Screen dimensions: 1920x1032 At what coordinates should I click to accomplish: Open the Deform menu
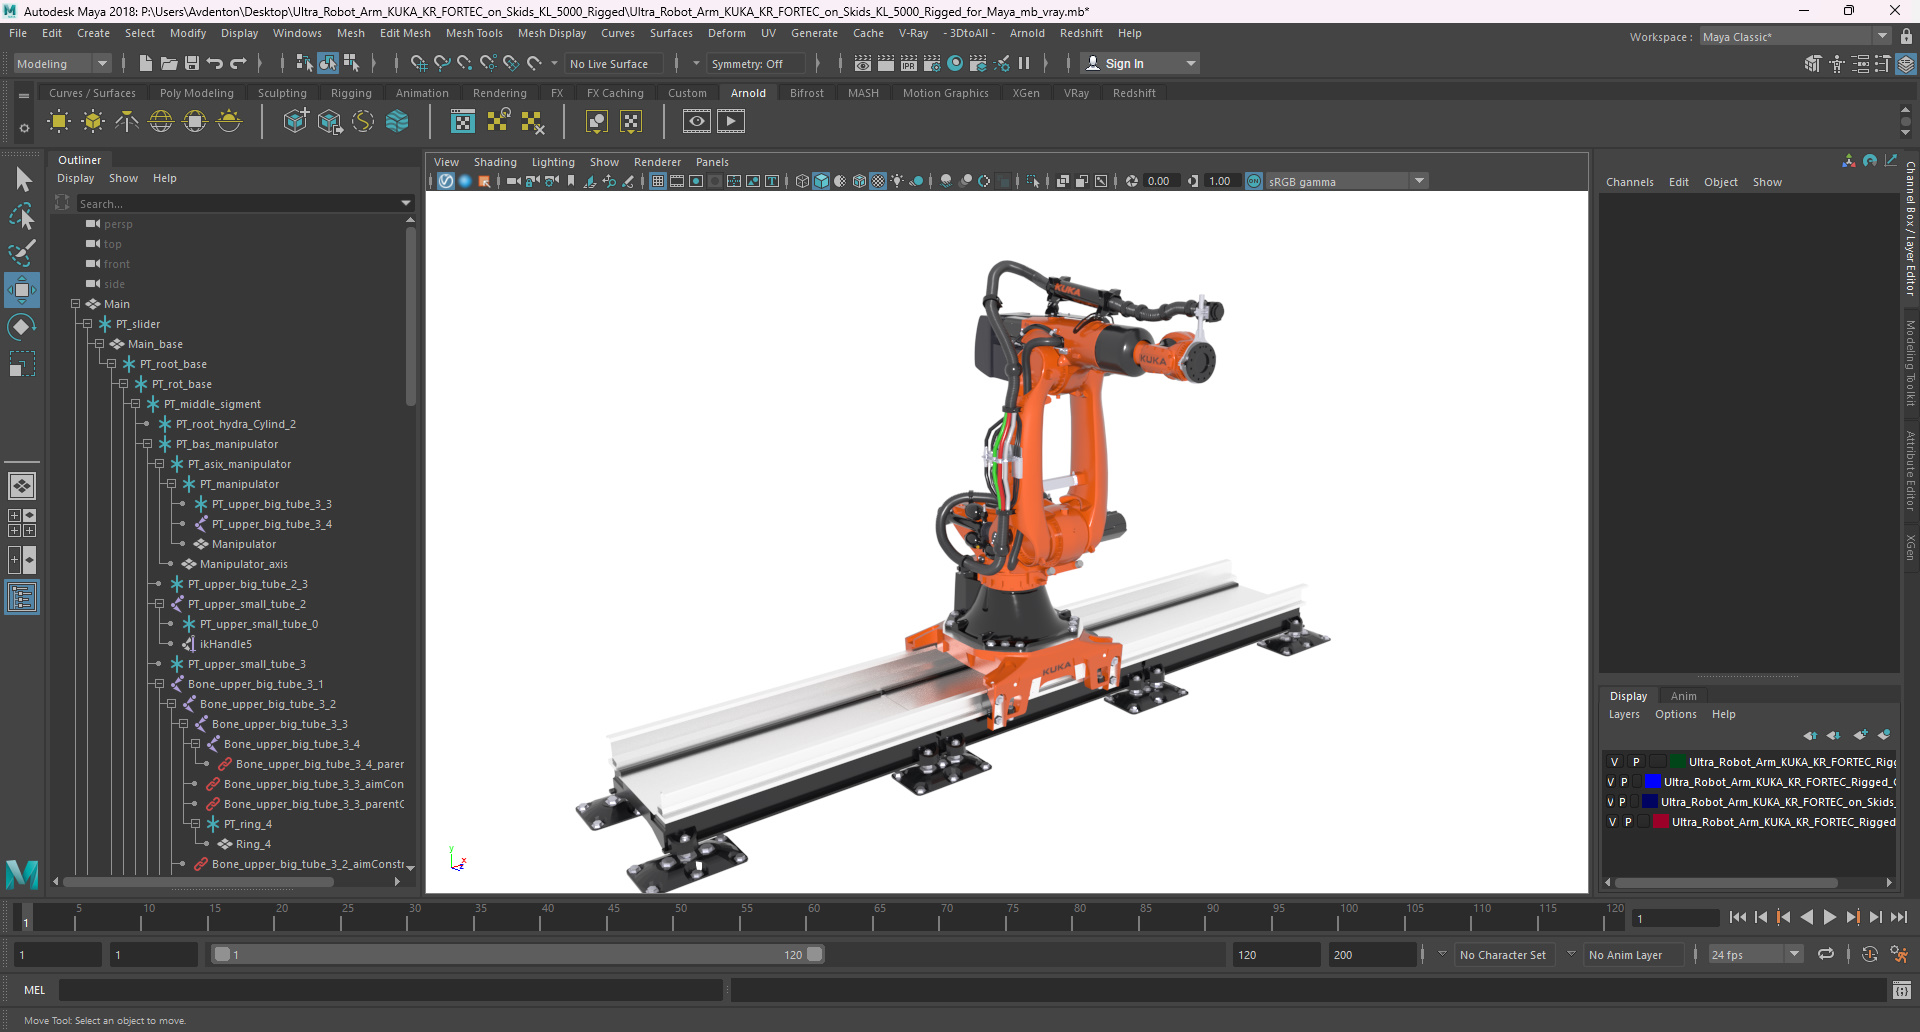727,33
